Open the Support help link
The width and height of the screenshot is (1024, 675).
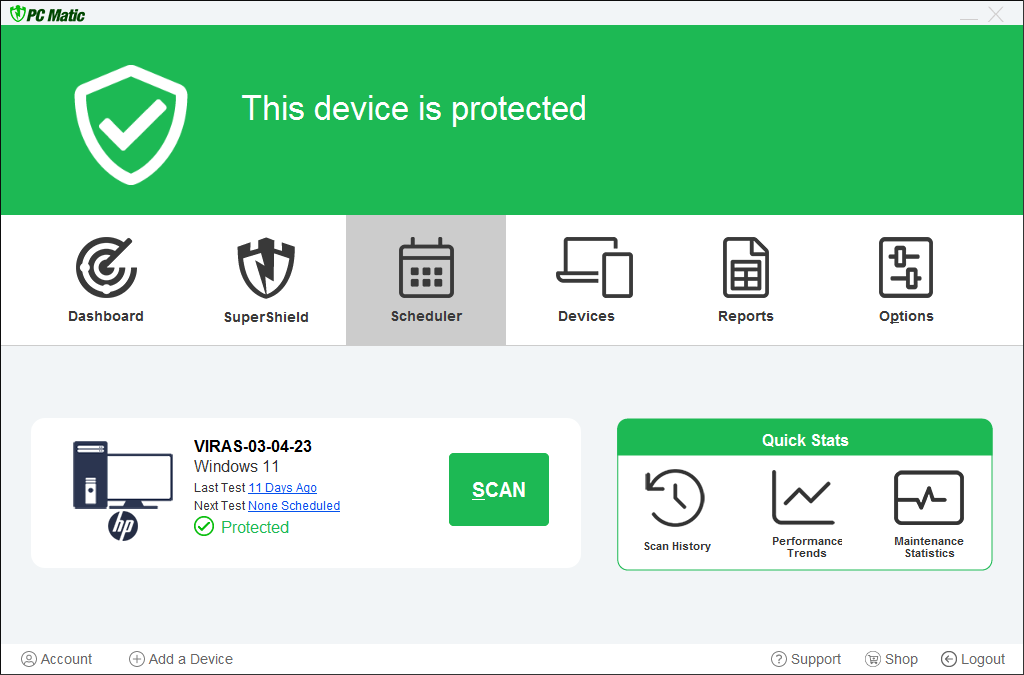click(806, 659)
